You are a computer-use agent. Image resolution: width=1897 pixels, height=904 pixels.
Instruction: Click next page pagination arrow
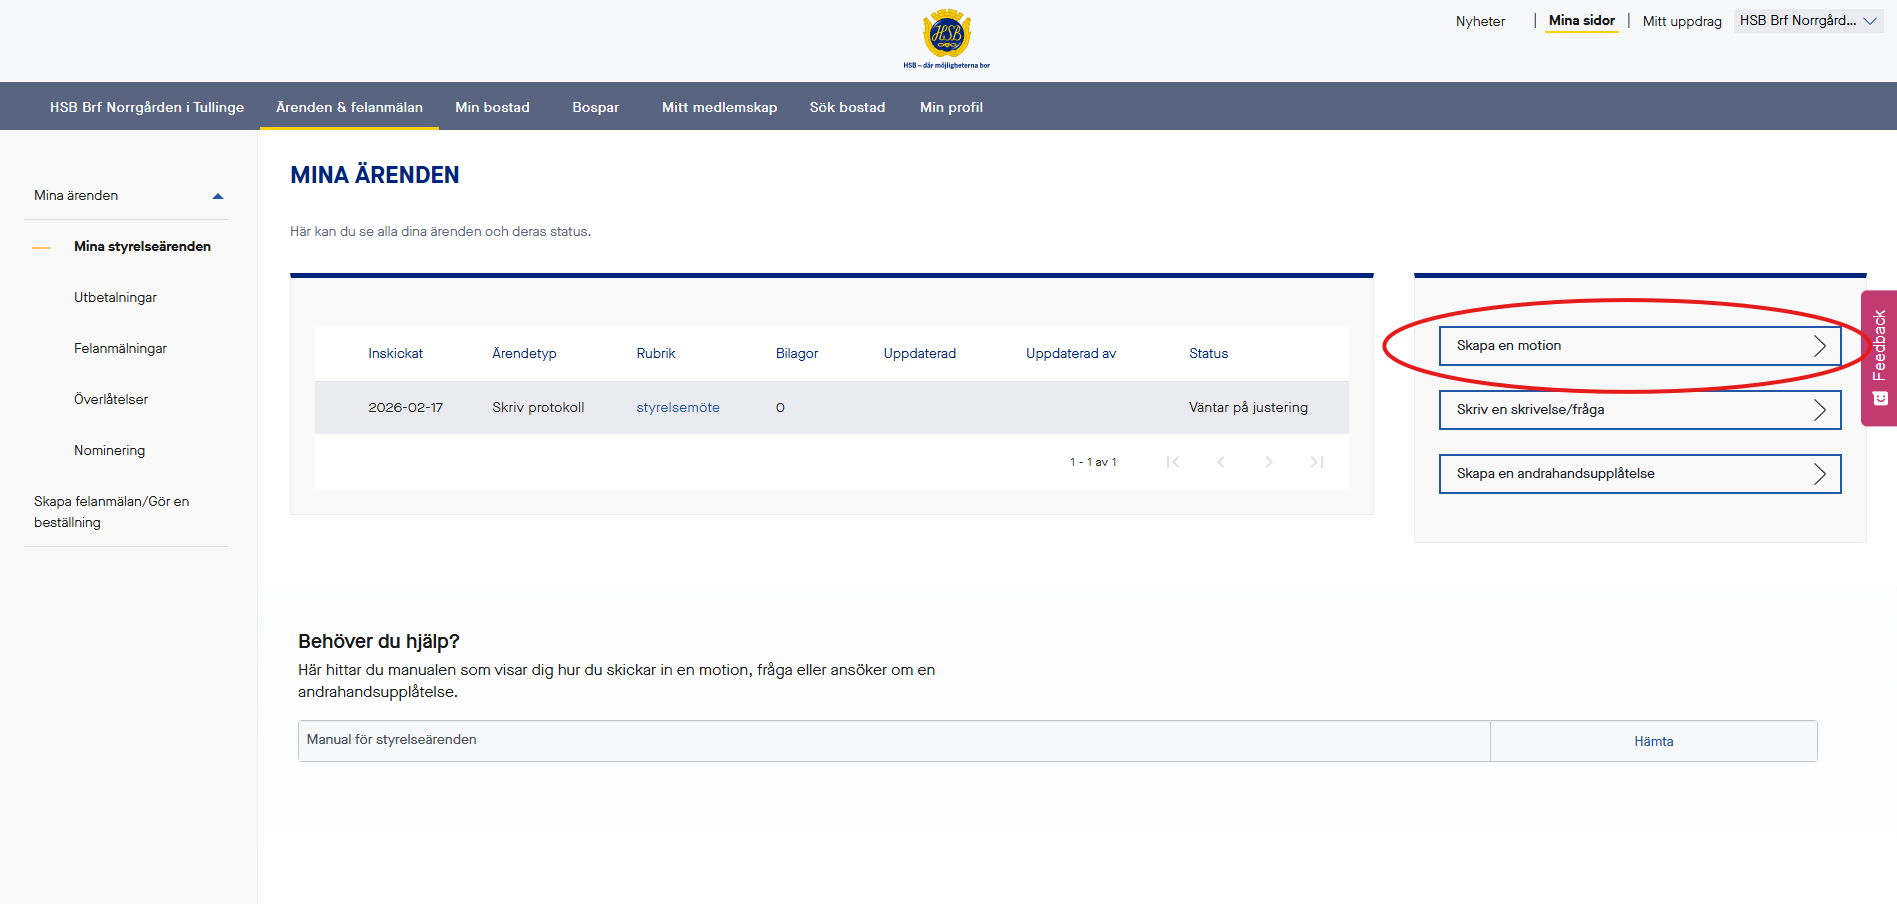pyautogui.click(x=1269, y=462)
